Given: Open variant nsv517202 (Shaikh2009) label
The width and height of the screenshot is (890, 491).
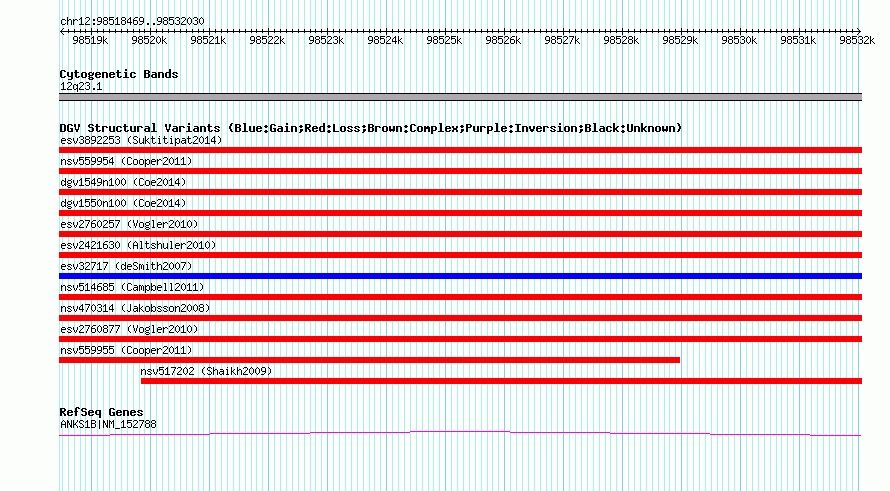Looking at the screenshot, I should tap(207, 371).
